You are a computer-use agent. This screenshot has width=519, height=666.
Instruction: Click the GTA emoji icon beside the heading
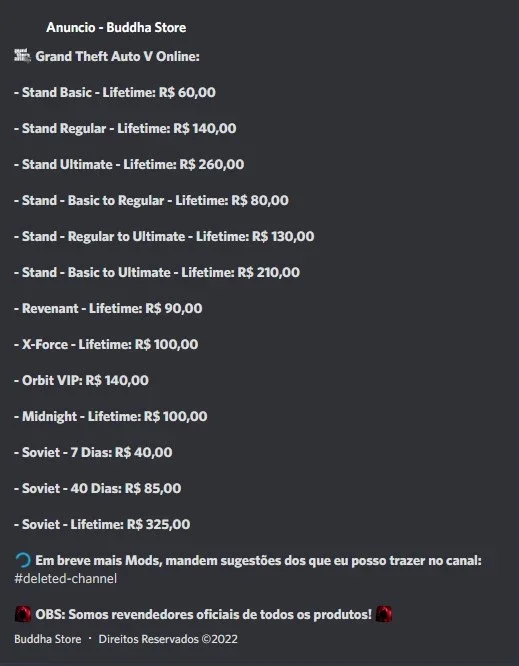(23, 56)
